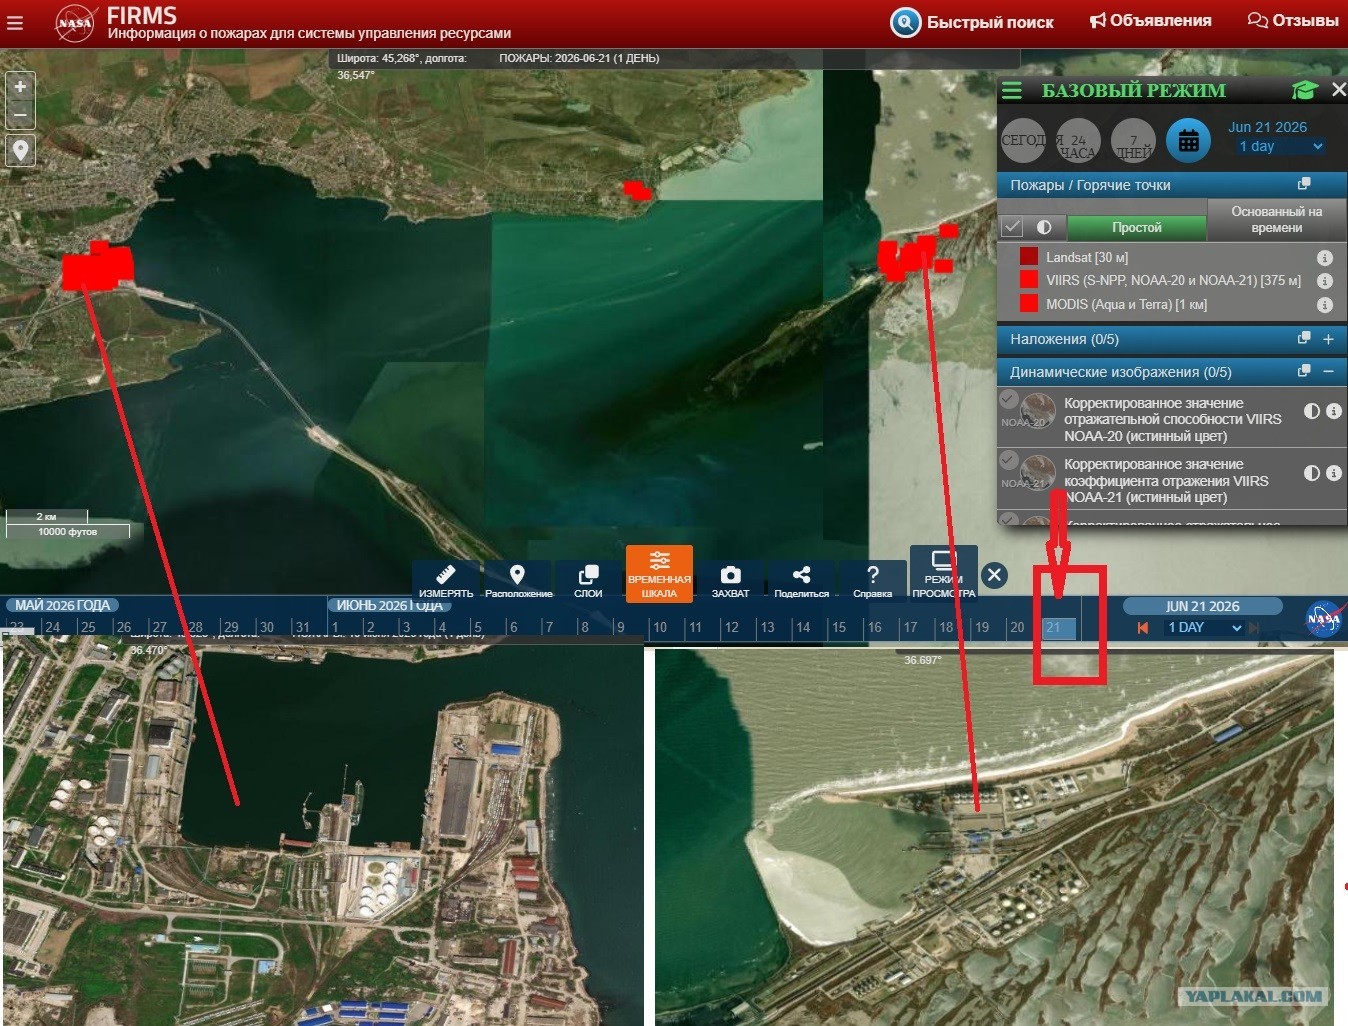Viewport: 1348px width, 1026px height.
Task: Switch to the Простой tab
Action: click(x=1136, y=227)
